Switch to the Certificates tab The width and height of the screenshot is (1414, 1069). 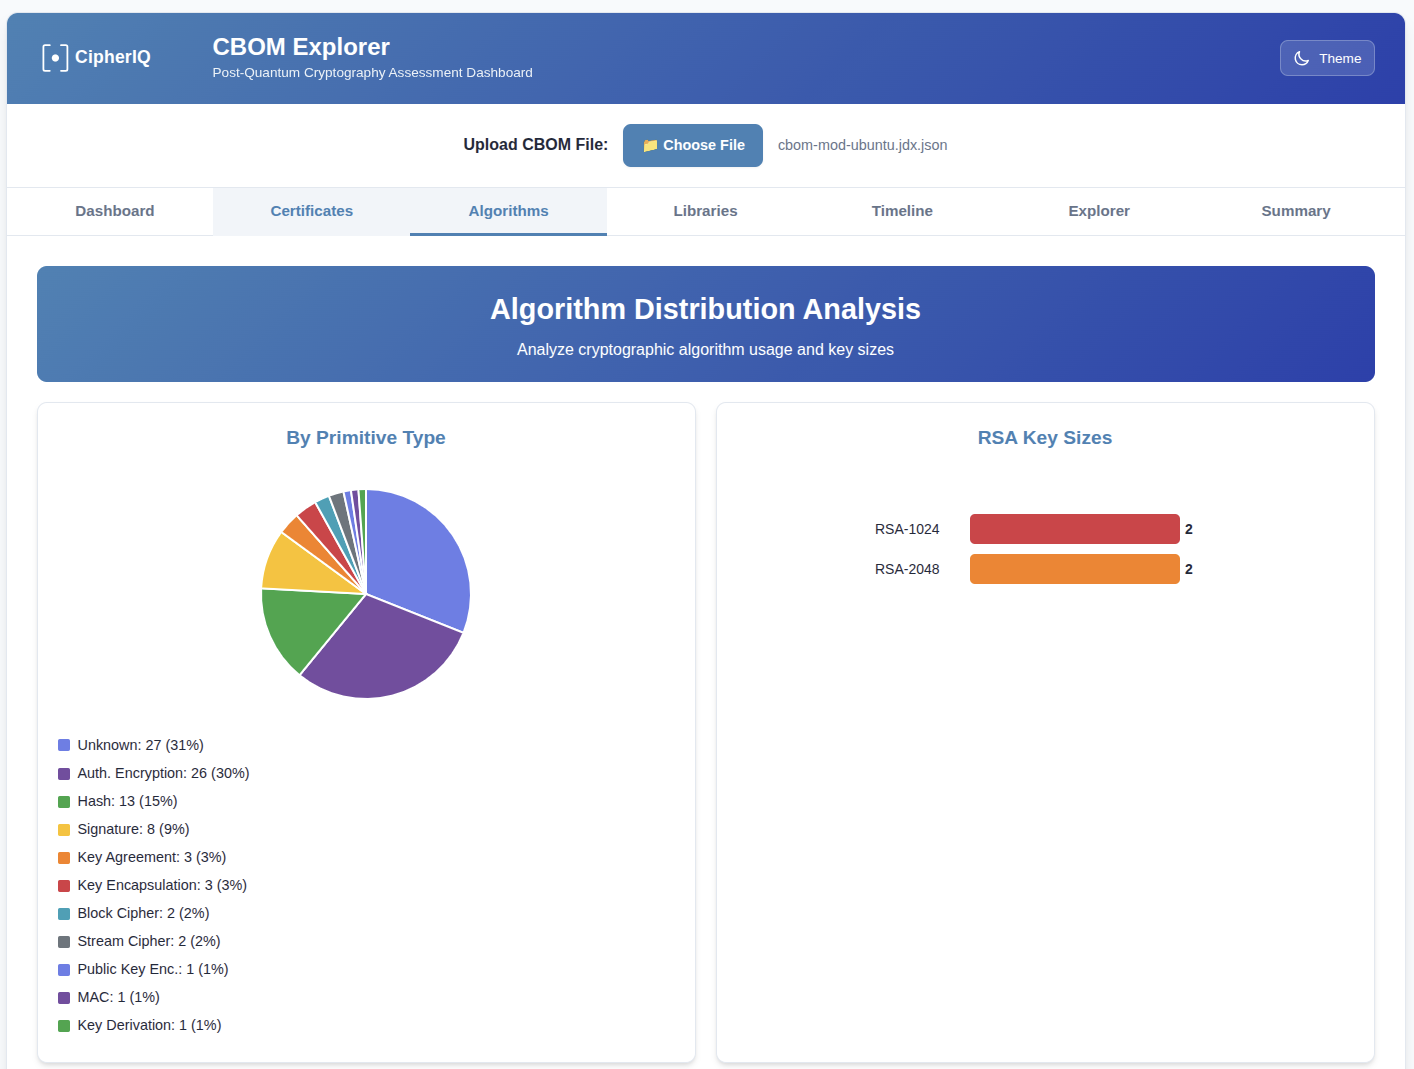click(x=311, y=211)
